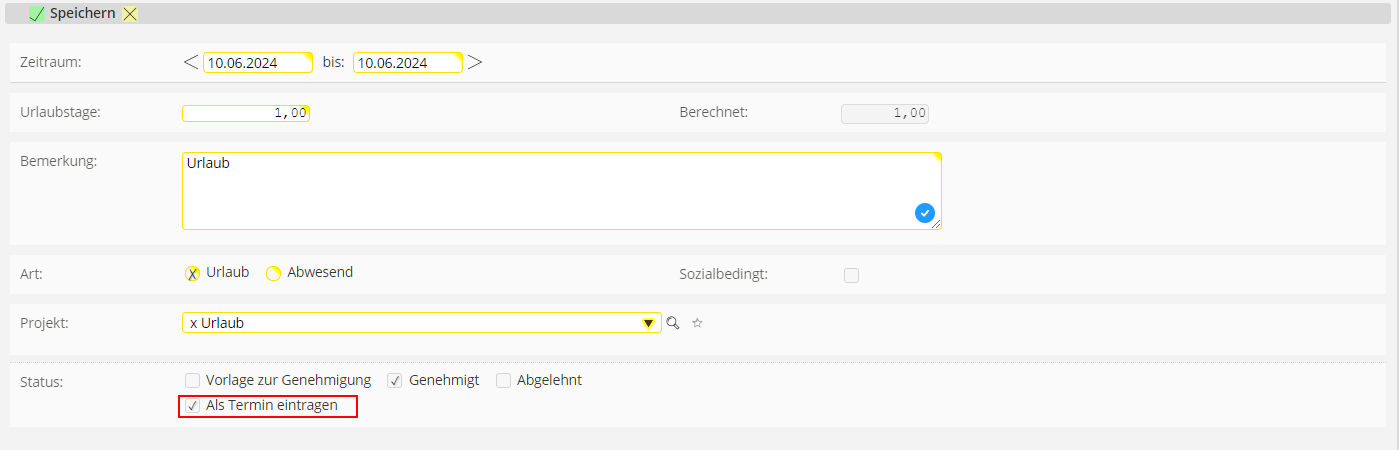The image size is (1399, 450).
Task: Enable the Sozialbedingt checkbox
Action: pyautogui.click(x=851, y=275)
